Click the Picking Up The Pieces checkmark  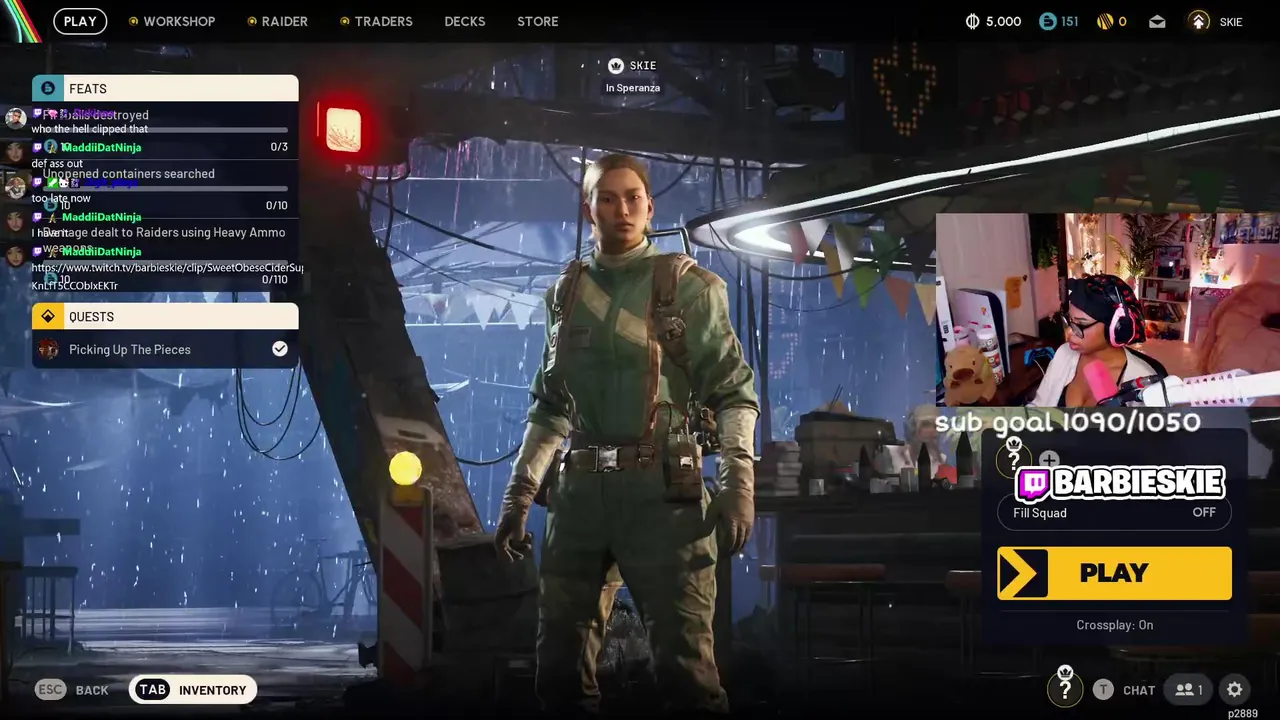click(280, 348)
